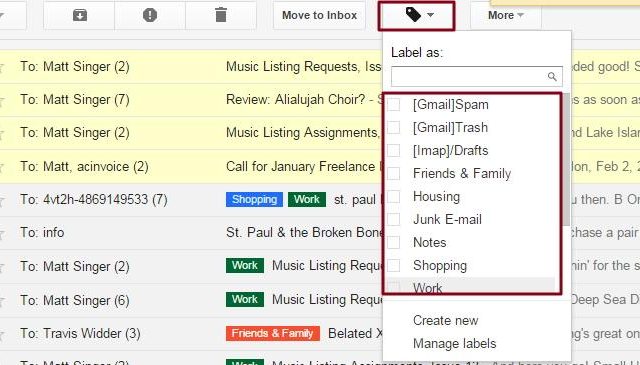Click the blue Shopping label tag on email
Image resolution: width=640 pixels, height=365 pixels.
pos(254,199)
